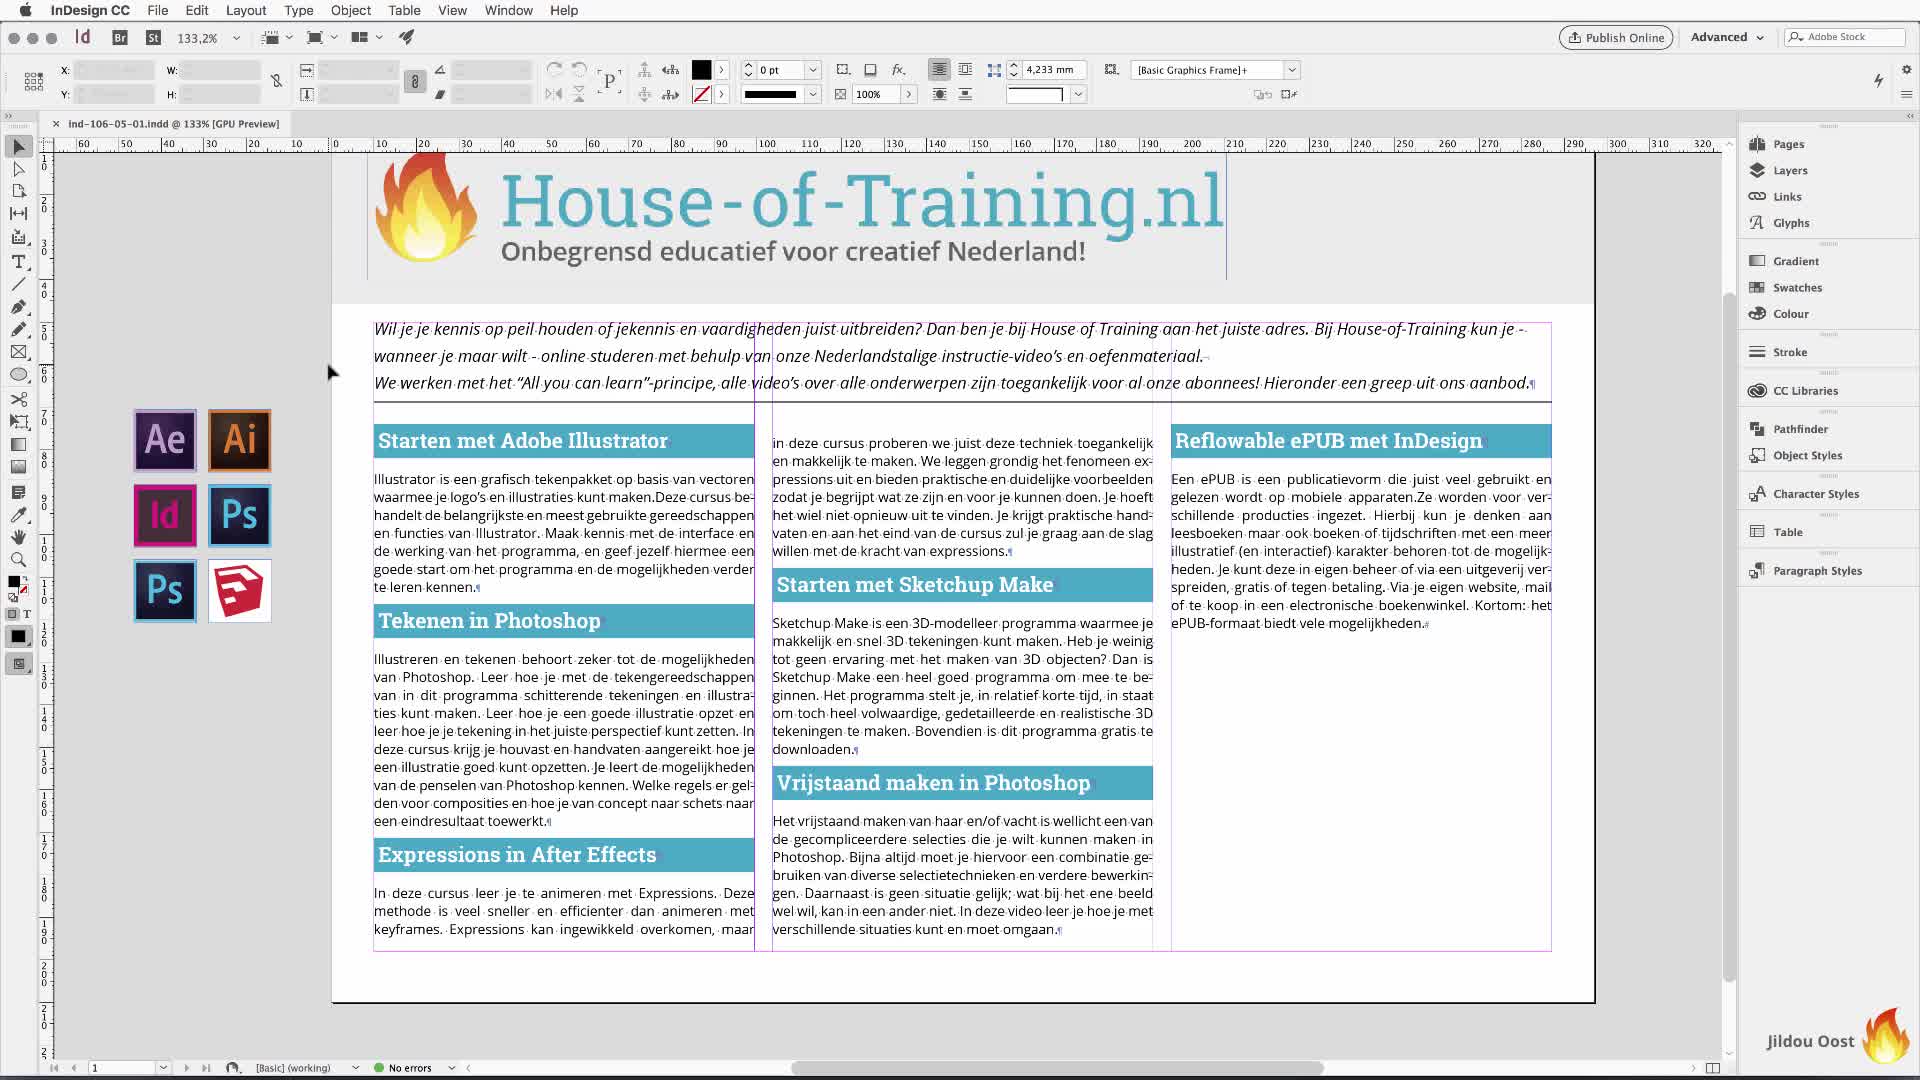Viewport: 1920px width, 1080px height.
Task: Click the drop shadow icon
Action: point(870,70)
